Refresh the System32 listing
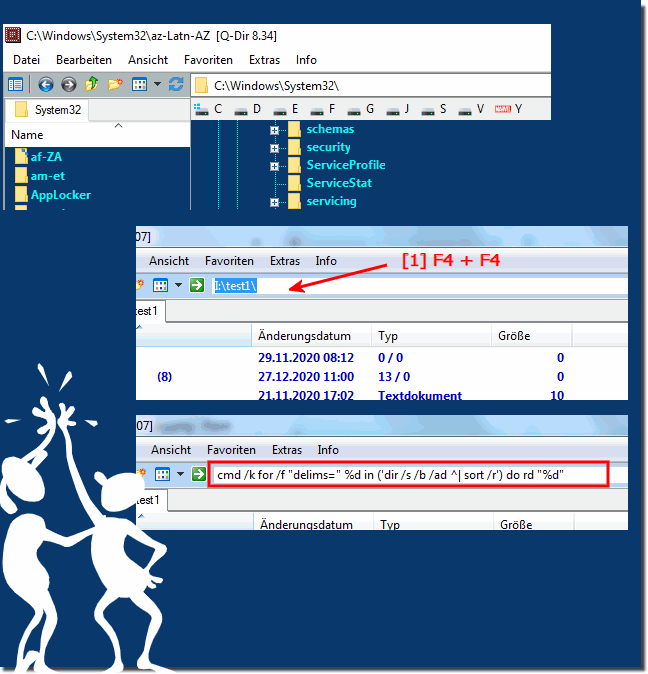648x674 pixels. tap(176, 84)
